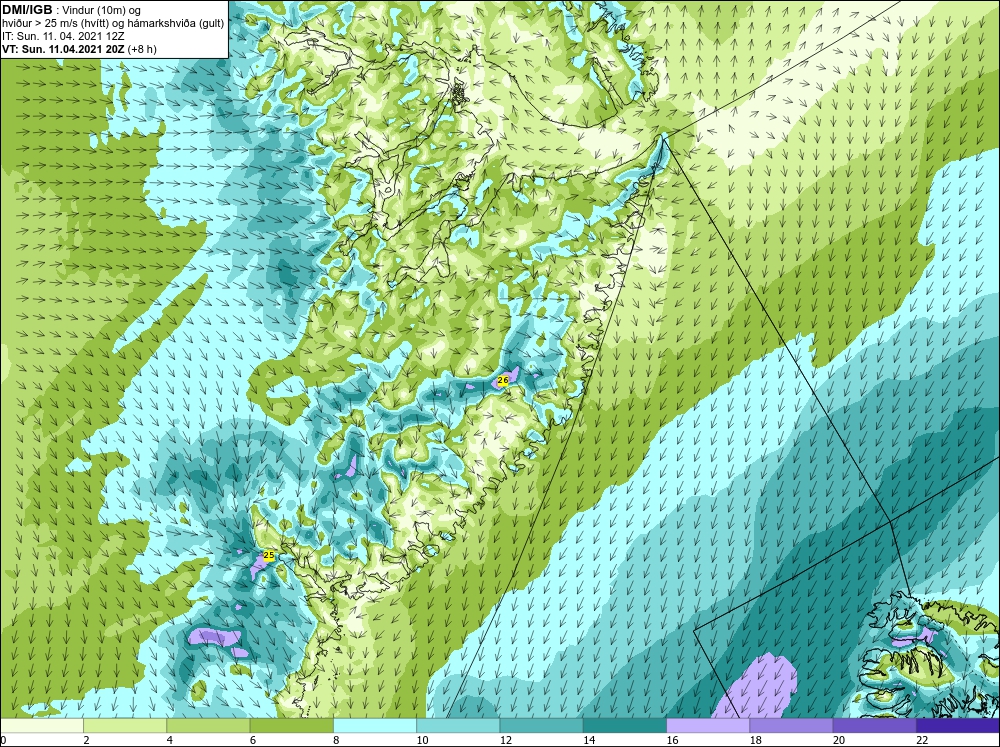Image resolution: width=1000 pixels, height=747 pixels.
Task: Click the 16–18 m/s light purple legend swatch
Action: [x=708, y=725]
